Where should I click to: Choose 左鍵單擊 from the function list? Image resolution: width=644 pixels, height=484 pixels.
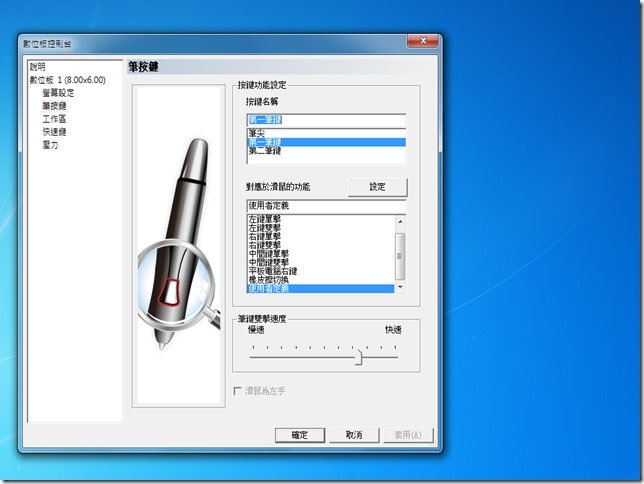[264, 219]
